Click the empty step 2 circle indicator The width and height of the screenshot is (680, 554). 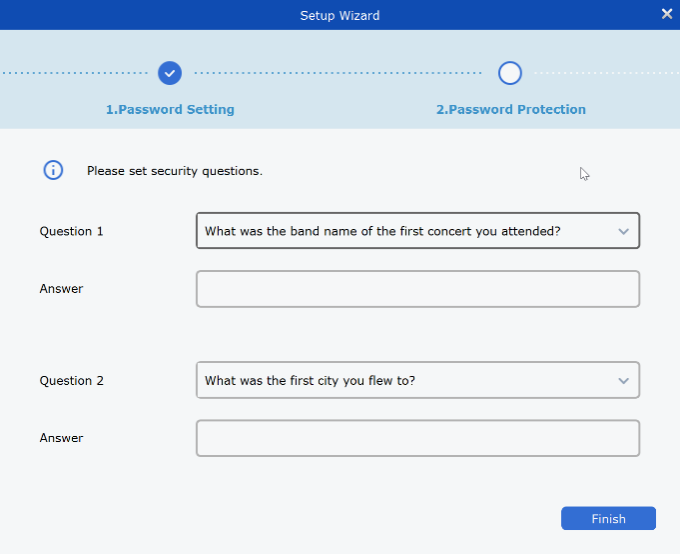click(510, 73)
